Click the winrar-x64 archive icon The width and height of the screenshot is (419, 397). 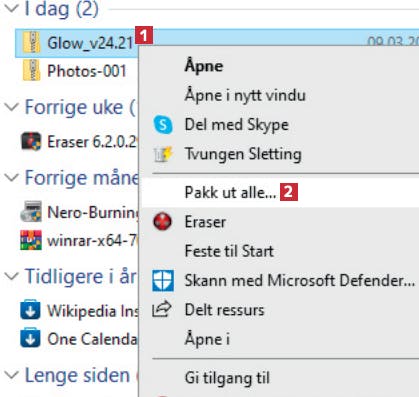click(x=31, y=240)
